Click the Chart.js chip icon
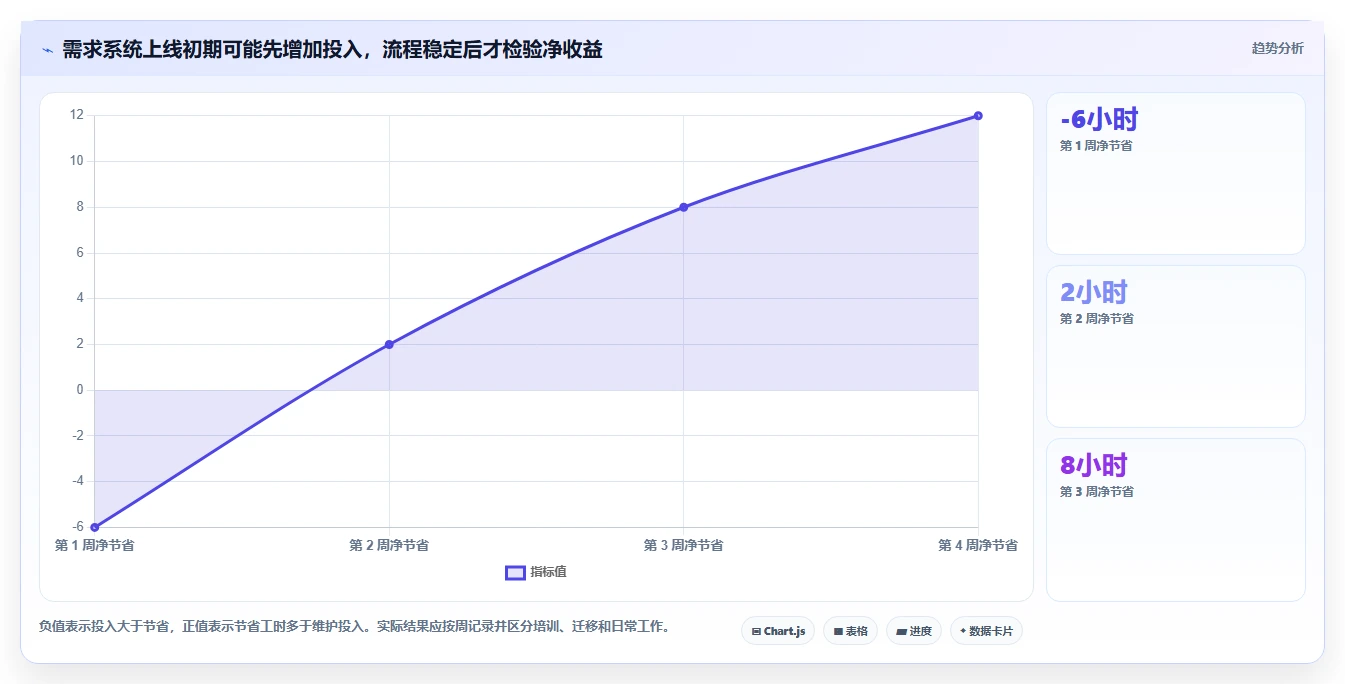1345x684 pixels. coord(756,632)
